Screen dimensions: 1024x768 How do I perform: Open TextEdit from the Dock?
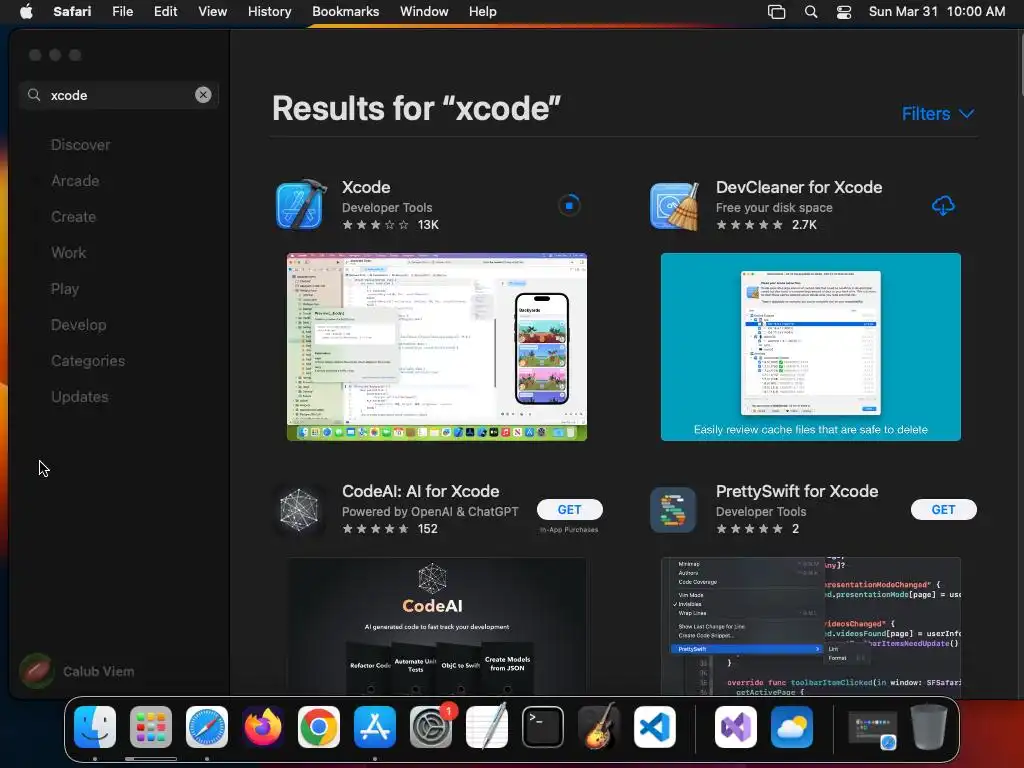487,727
